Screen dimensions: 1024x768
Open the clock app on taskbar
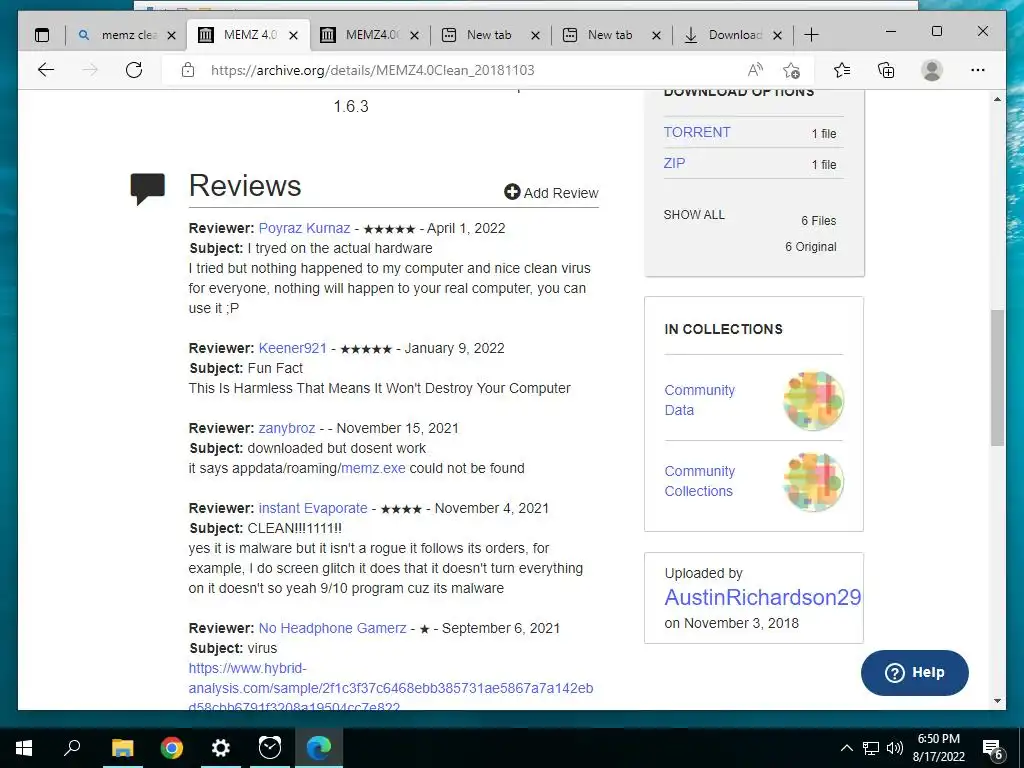tap(270, 748)
